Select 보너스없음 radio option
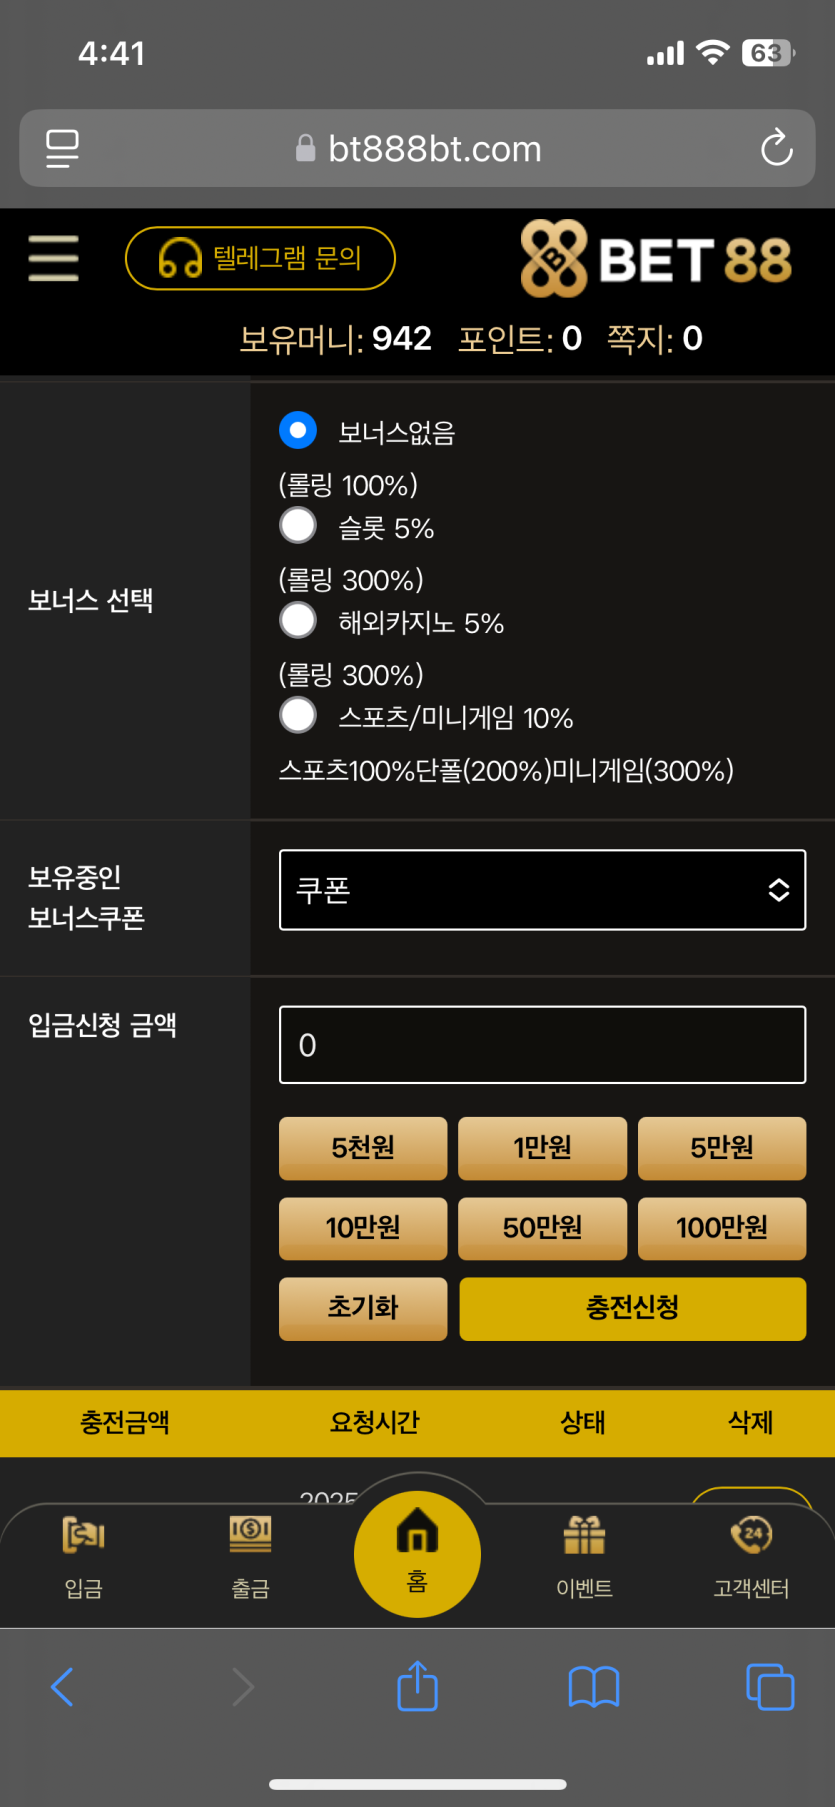The width and height of the screenshot is (835, 1807). (x=298, y=431)
